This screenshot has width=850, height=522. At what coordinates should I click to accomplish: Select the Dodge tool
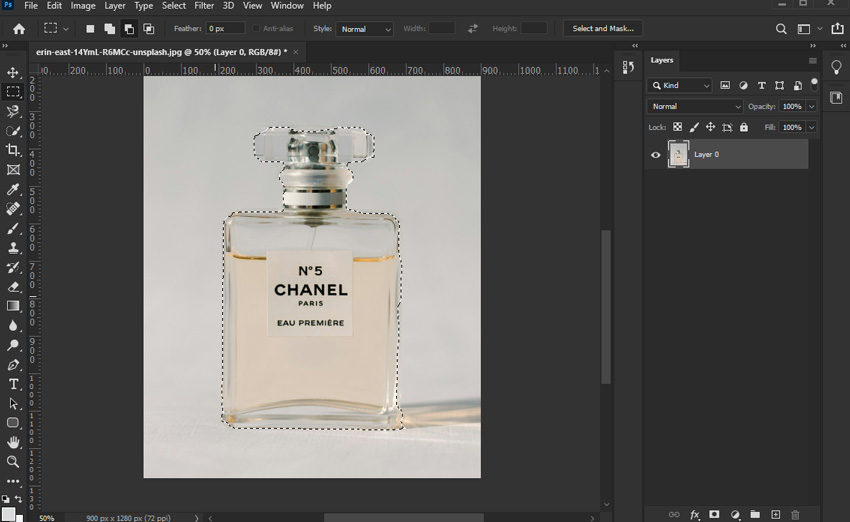(13, 345)
